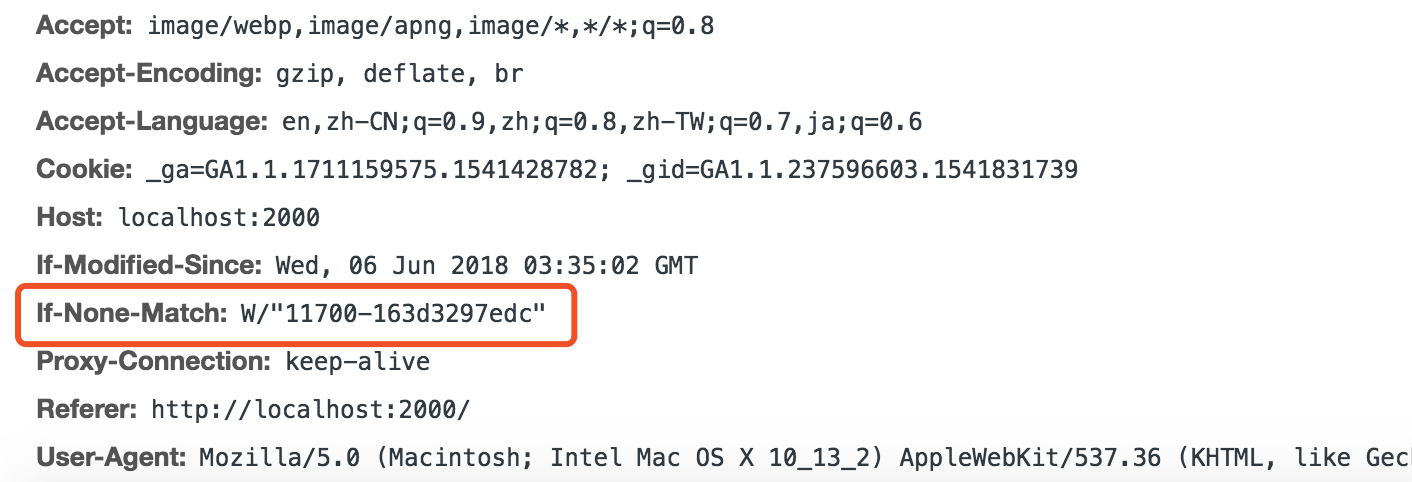Image resolution: width=1412 pixels, height=482 pixels.
Task: Select the keep-alive value
Action: [357, 361]
